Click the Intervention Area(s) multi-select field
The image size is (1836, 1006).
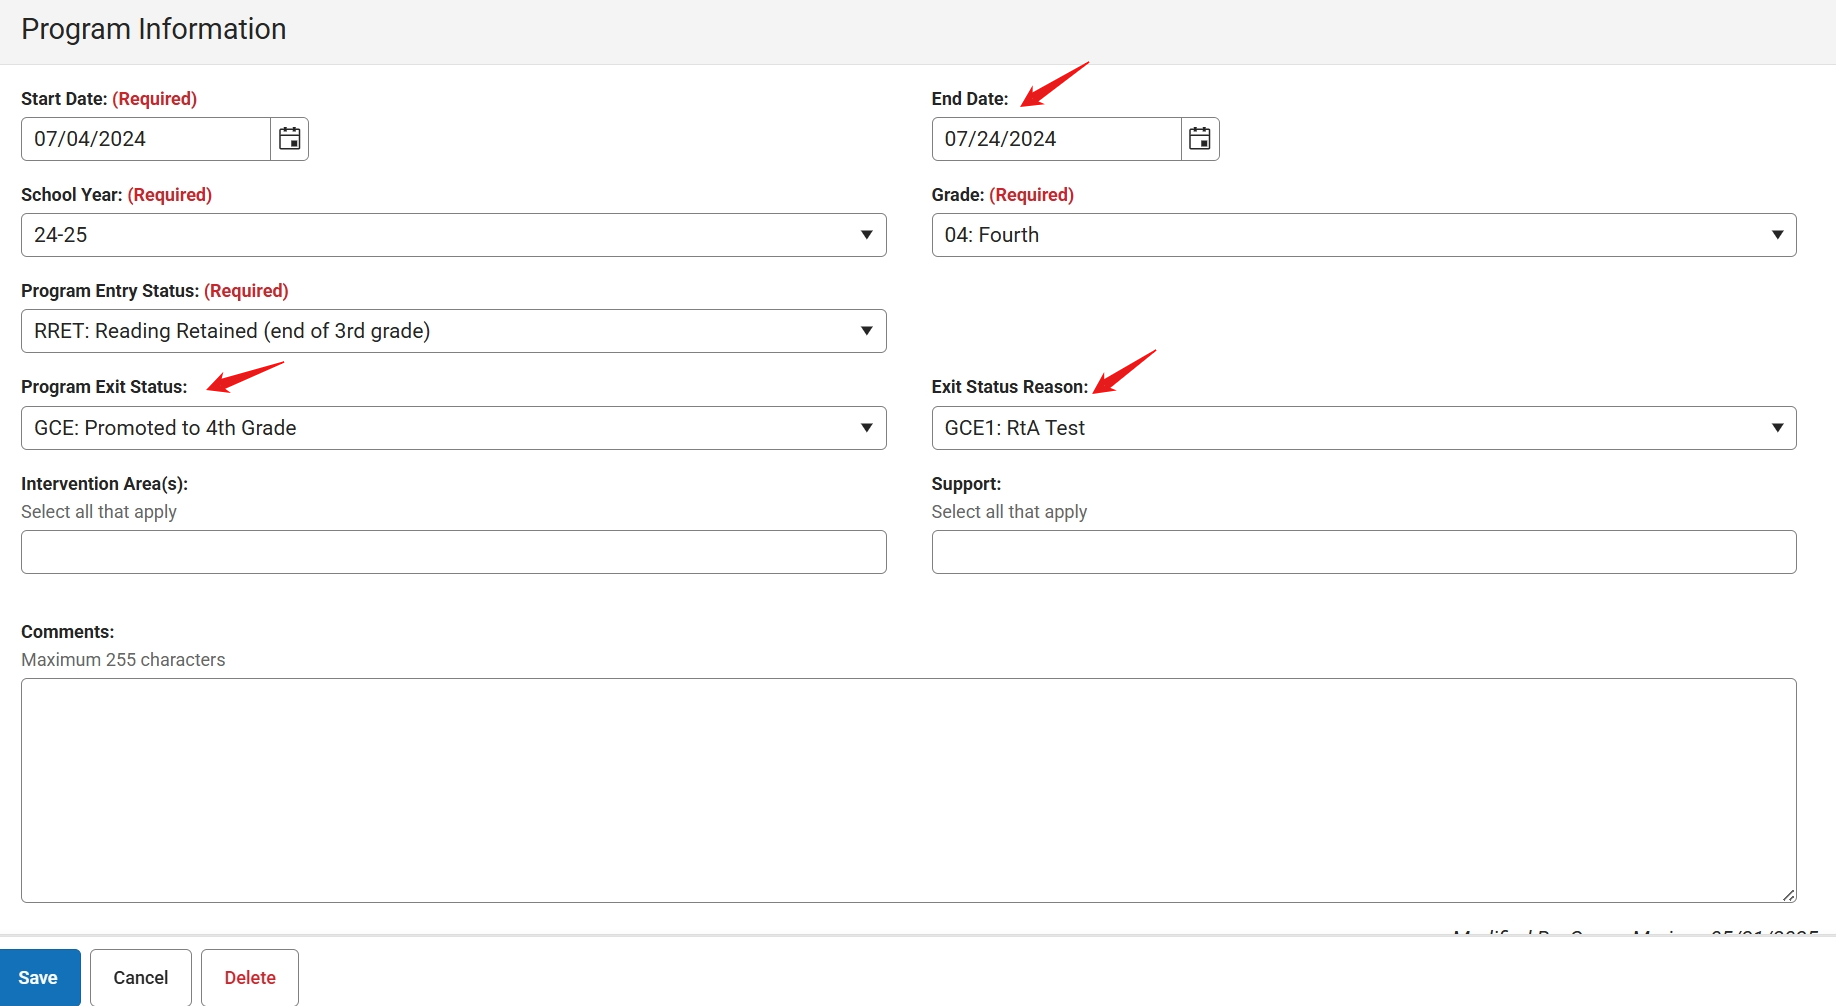pyautogui.click(x=453, y=552)
